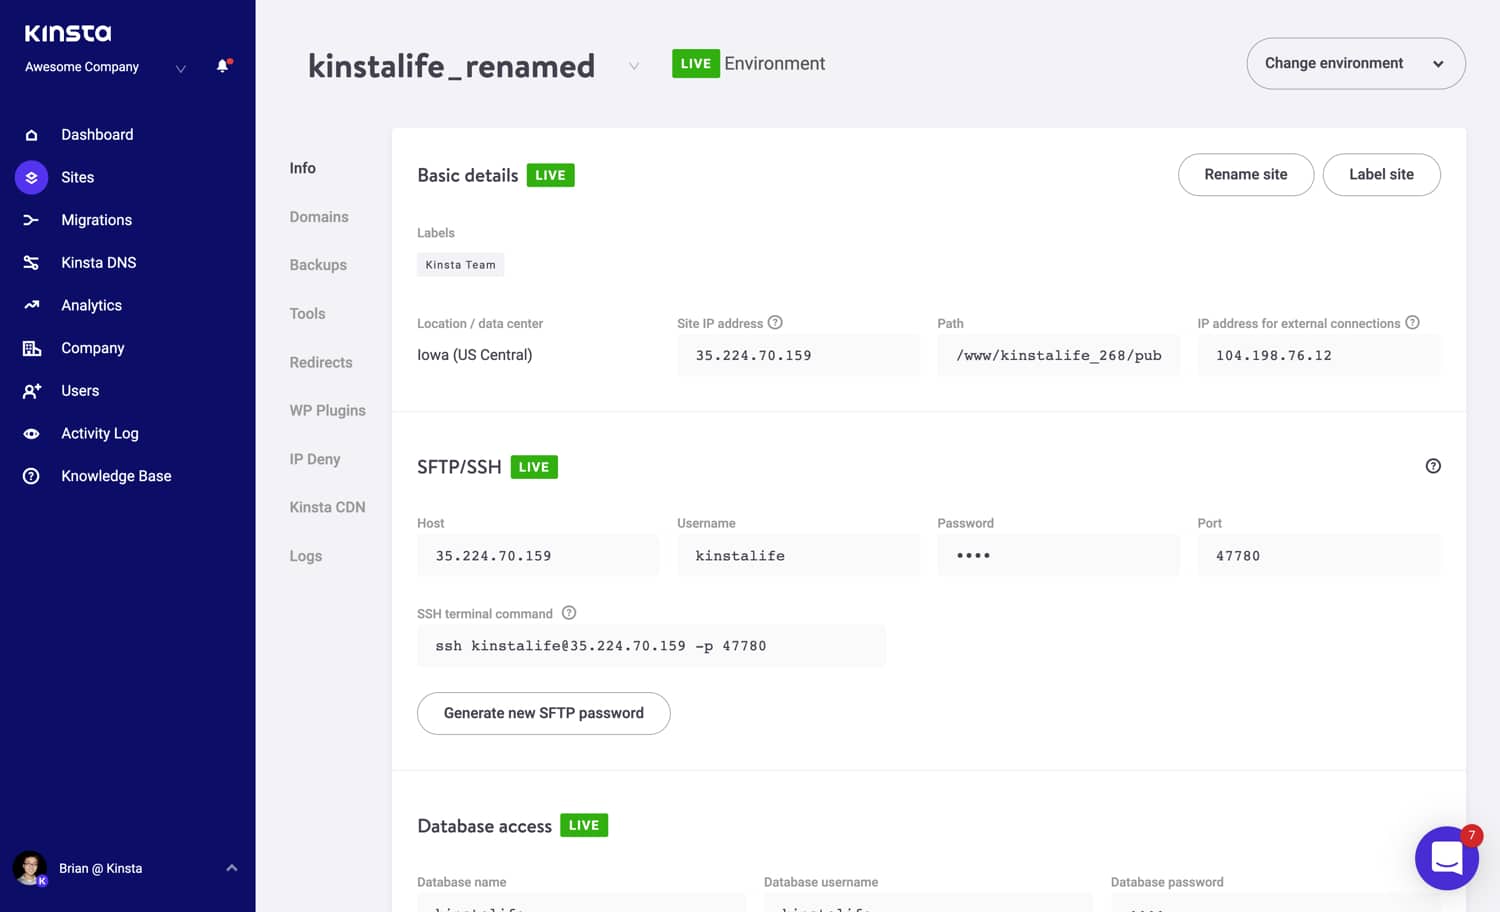
Task: Expand the Brian @ Kinsta user menu
Action: tap(232, 868)
